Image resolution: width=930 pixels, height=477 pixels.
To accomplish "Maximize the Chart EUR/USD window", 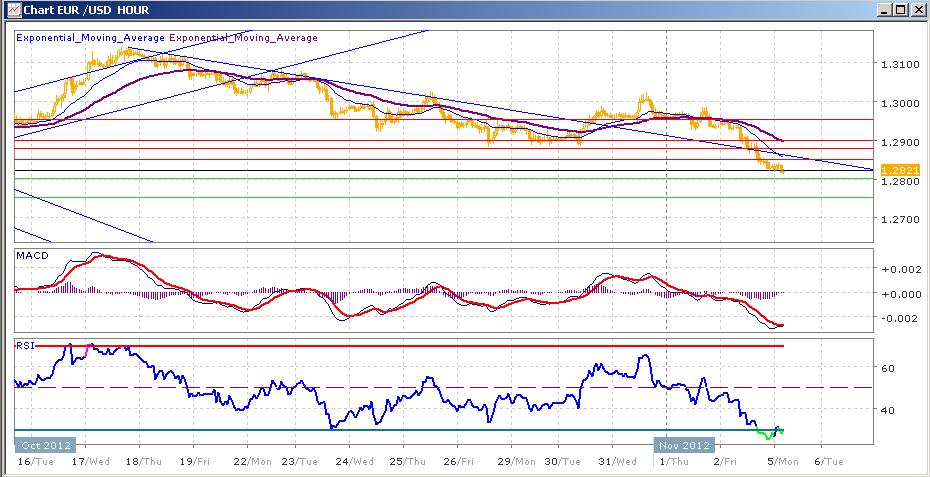I will (x=899, y=10).
